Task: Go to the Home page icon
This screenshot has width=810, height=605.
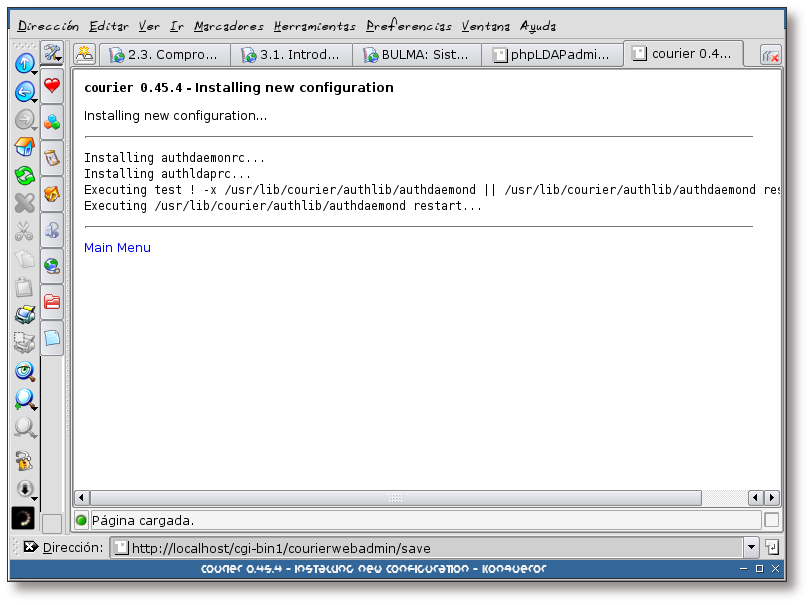Action: pyautogui.click(x=24, y=148)
